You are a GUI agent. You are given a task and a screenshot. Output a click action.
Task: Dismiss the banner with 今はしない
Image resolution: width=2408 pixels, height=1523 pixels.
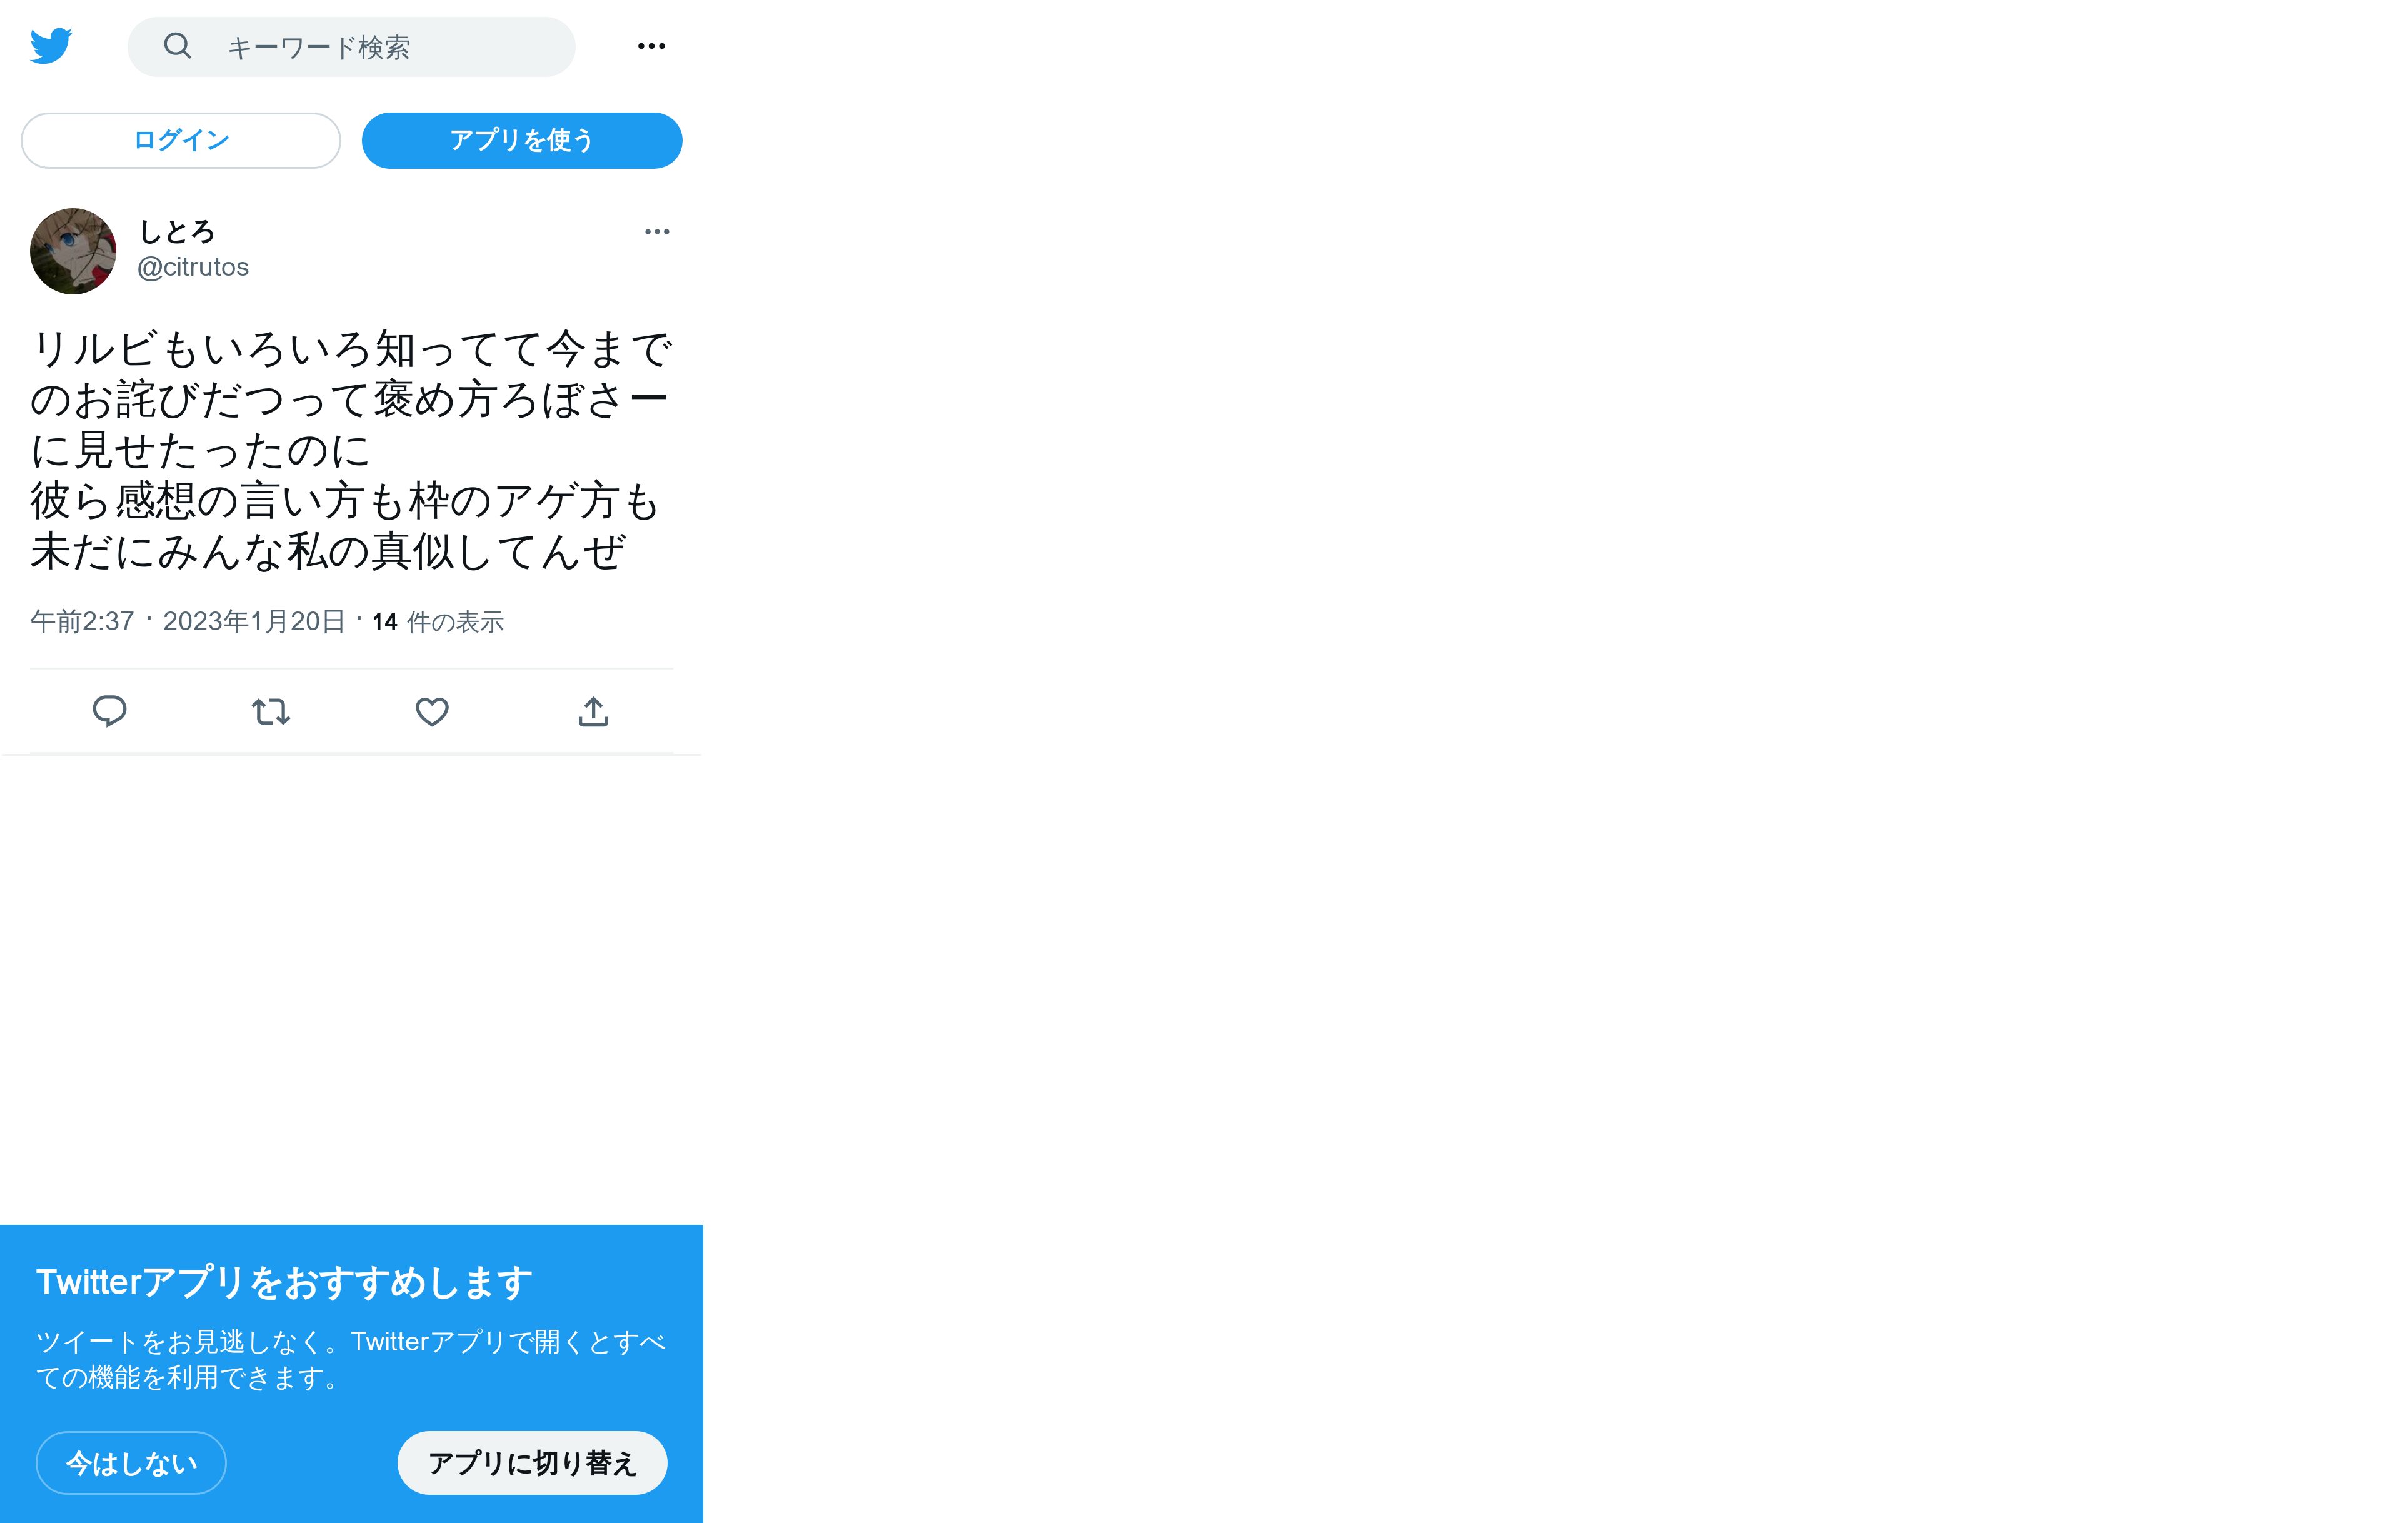click(x=131, y=1463)
